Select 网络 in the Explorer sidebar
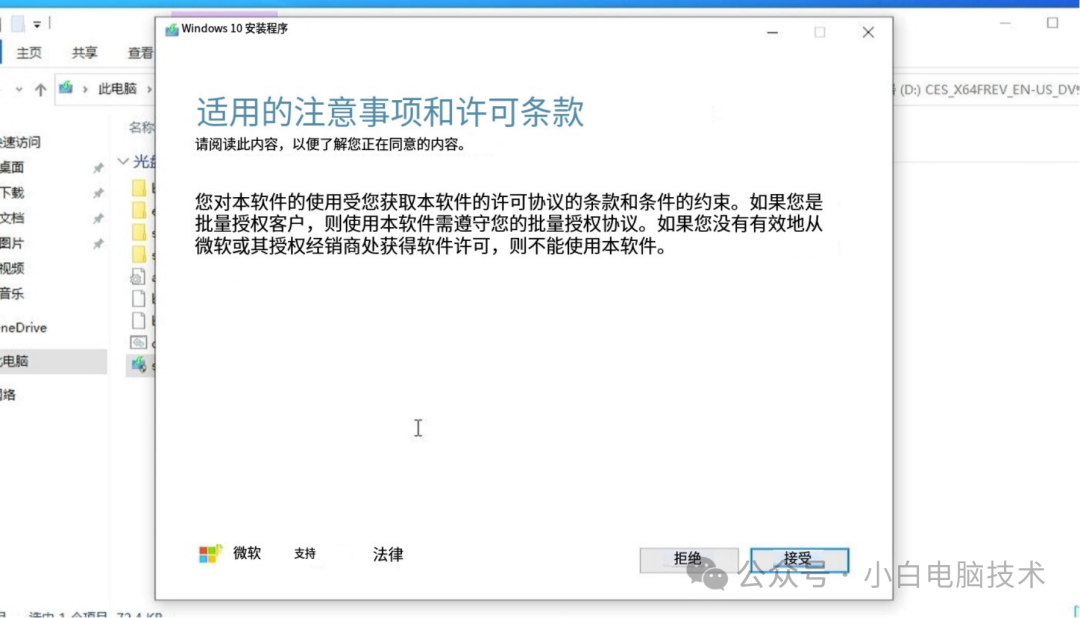Screen dimensions: 1080x618 pos(18,394)
